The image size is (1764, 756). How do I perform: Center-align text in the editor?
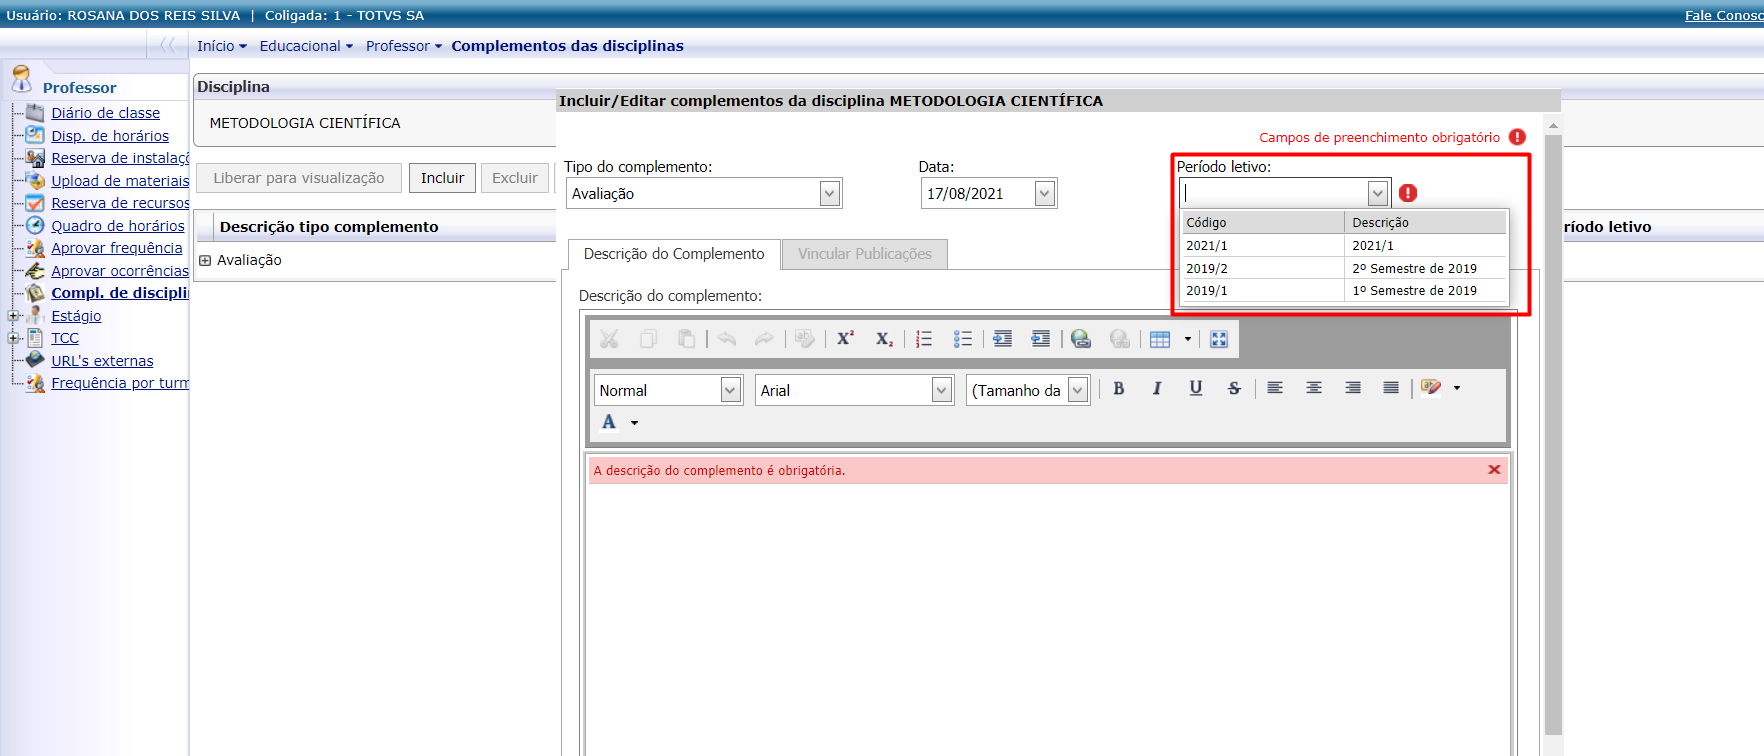click(1314, 388)
